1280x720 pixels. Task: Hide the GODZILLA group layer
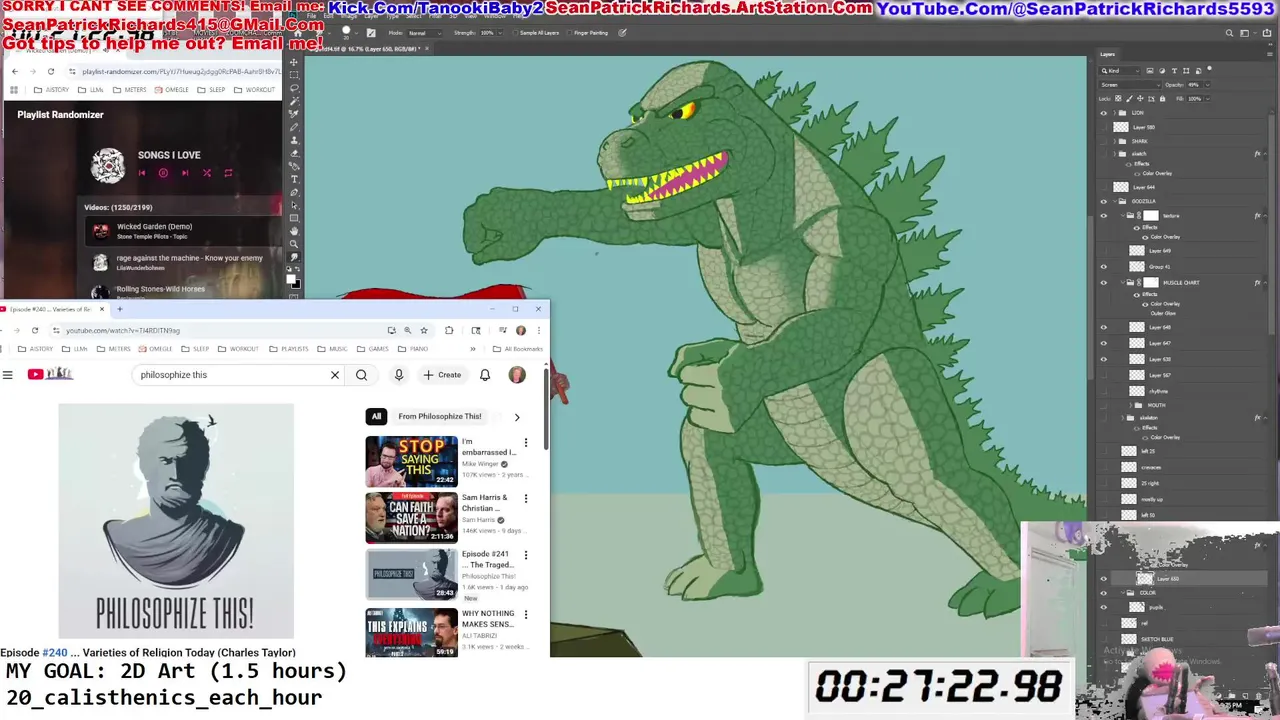click(x=1104, y=201)
